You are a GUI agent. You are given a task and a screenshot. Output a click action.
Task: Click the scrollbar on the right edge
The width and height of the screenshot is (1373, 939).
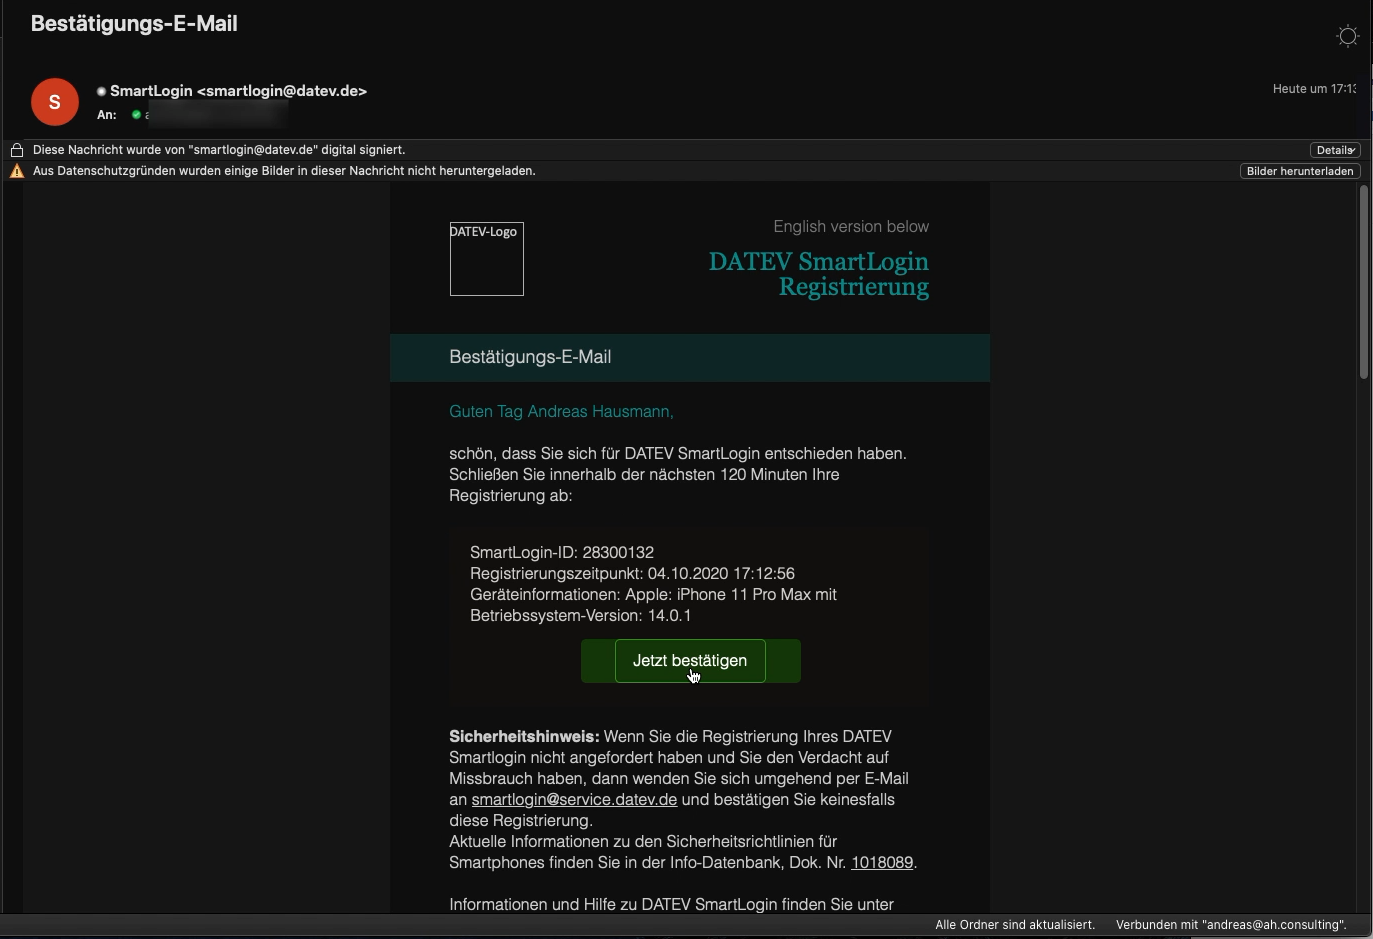pyautogui.click(x=1364, y=282)
